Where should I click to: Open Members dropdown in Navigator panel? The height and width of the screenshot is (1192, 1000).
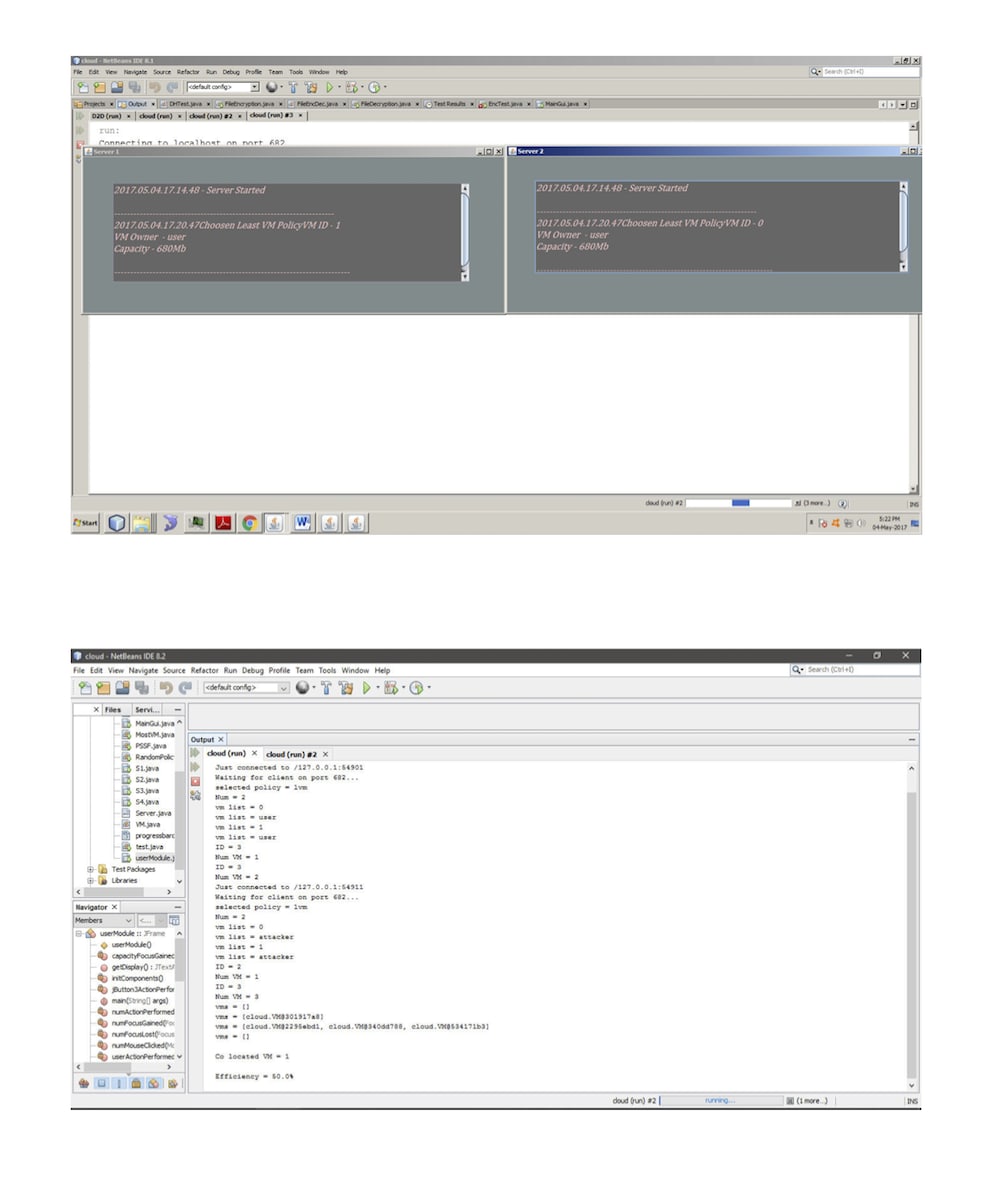click(103, 921)
